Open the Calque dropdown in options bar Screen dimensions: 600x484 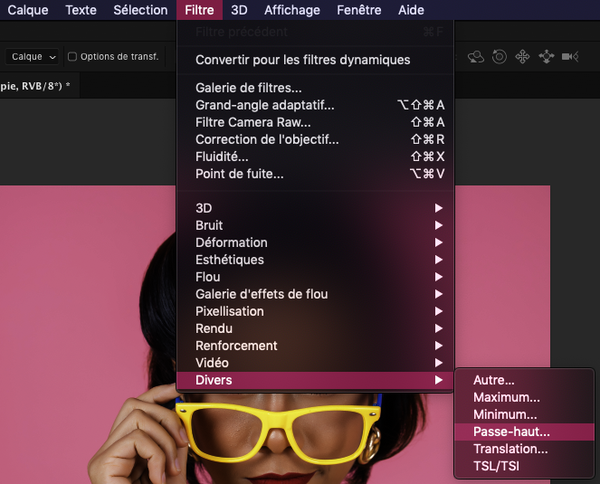click(32, 57)
